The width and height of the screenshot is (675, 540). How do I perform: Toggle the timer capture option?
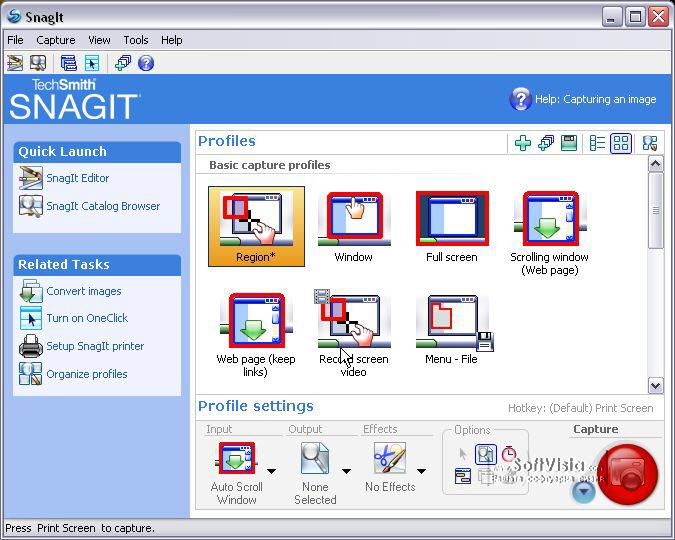coord(509,453)
